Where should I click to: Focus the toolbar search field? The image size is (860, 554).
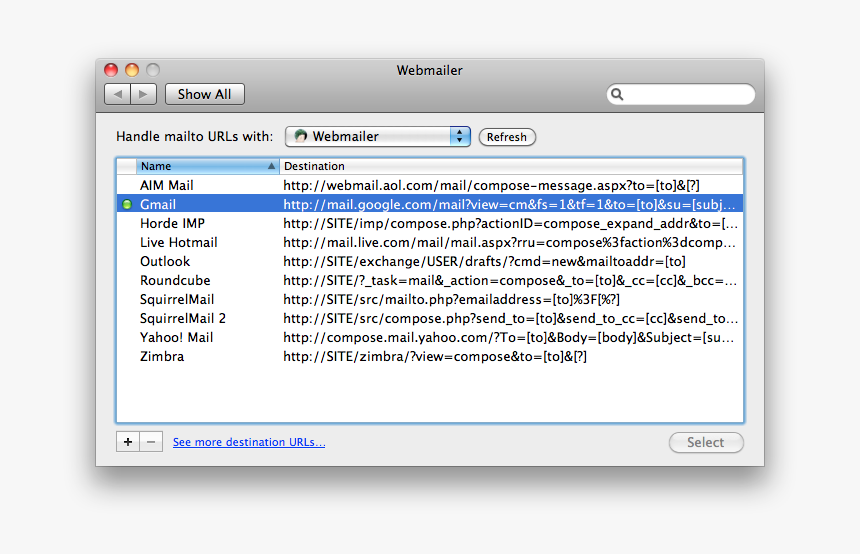pyautogui.click(x=681, y=94)
